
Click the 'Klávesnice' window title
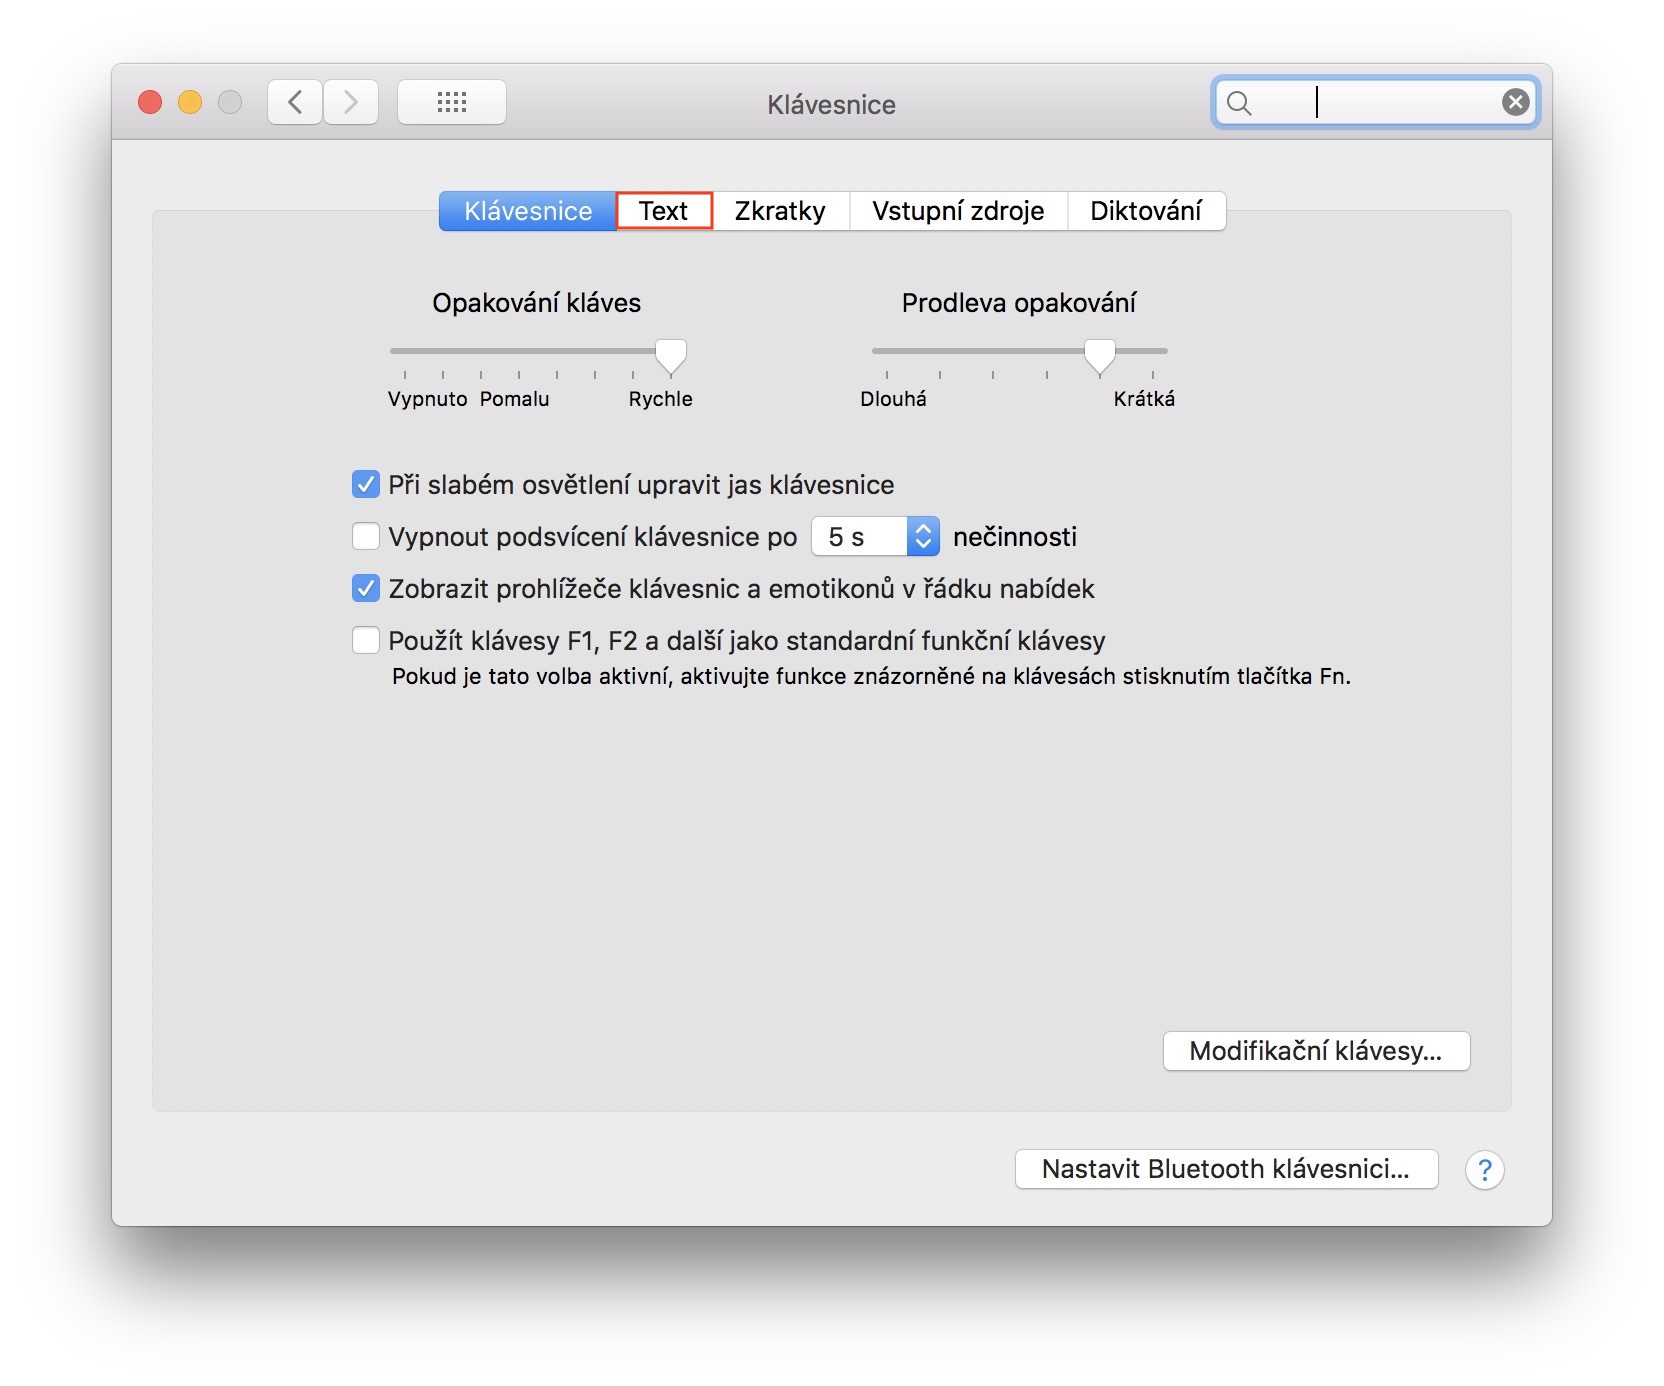[x=832, y=105]
